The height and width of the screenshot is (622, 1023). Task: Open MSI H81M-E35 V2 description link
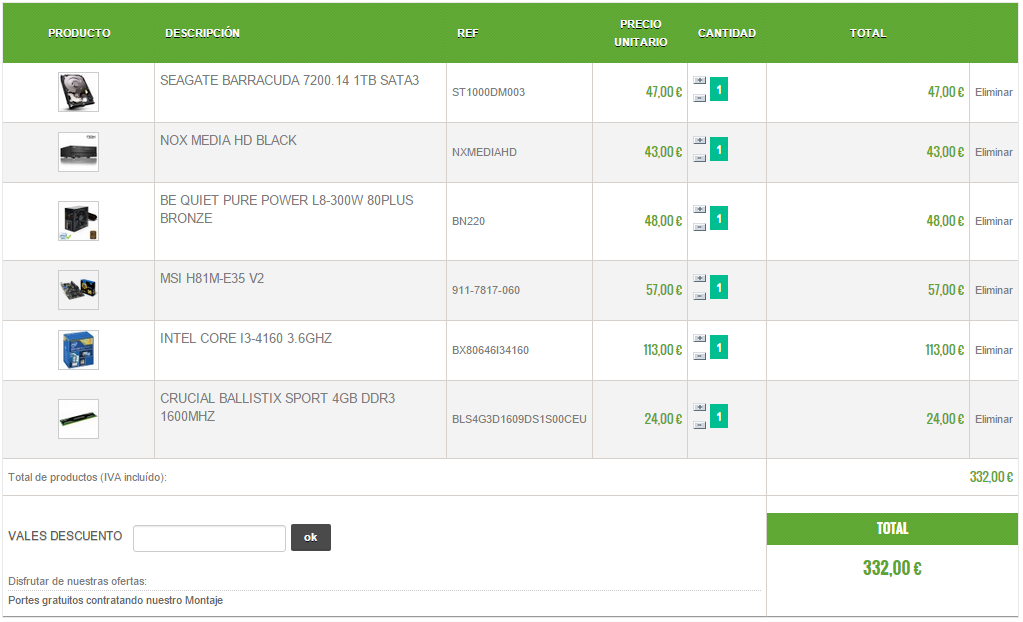pos(212,279)
